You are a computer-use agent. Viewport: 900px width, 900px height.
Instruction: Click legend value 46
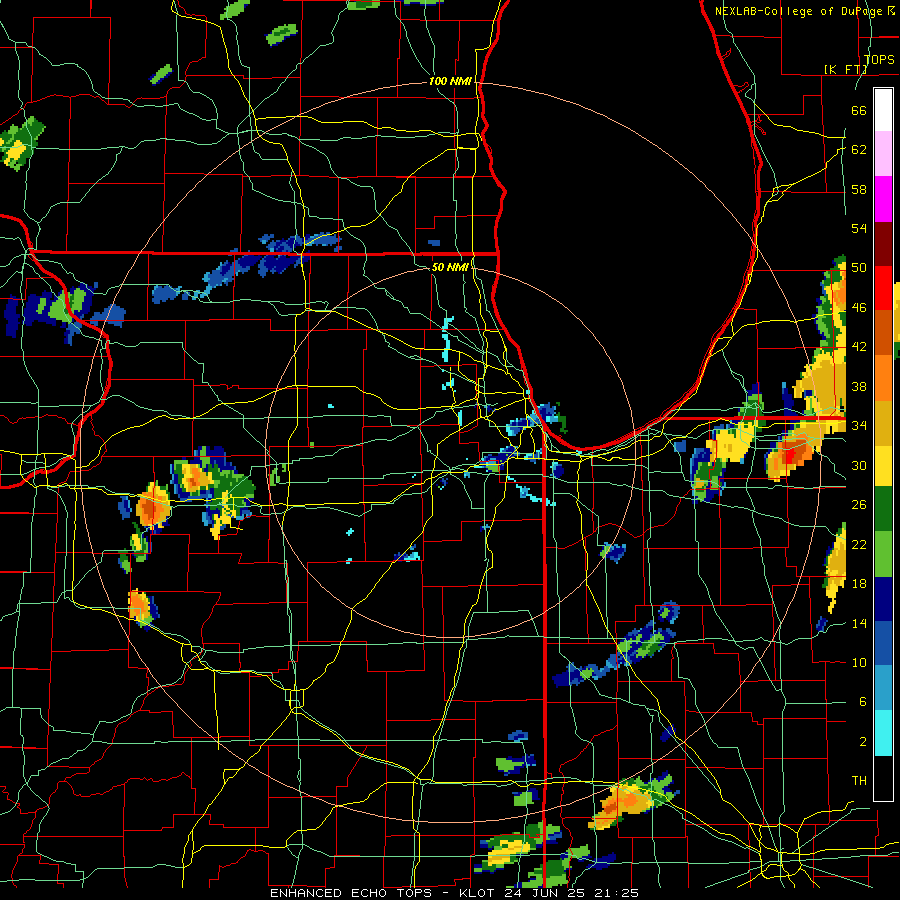859,308
